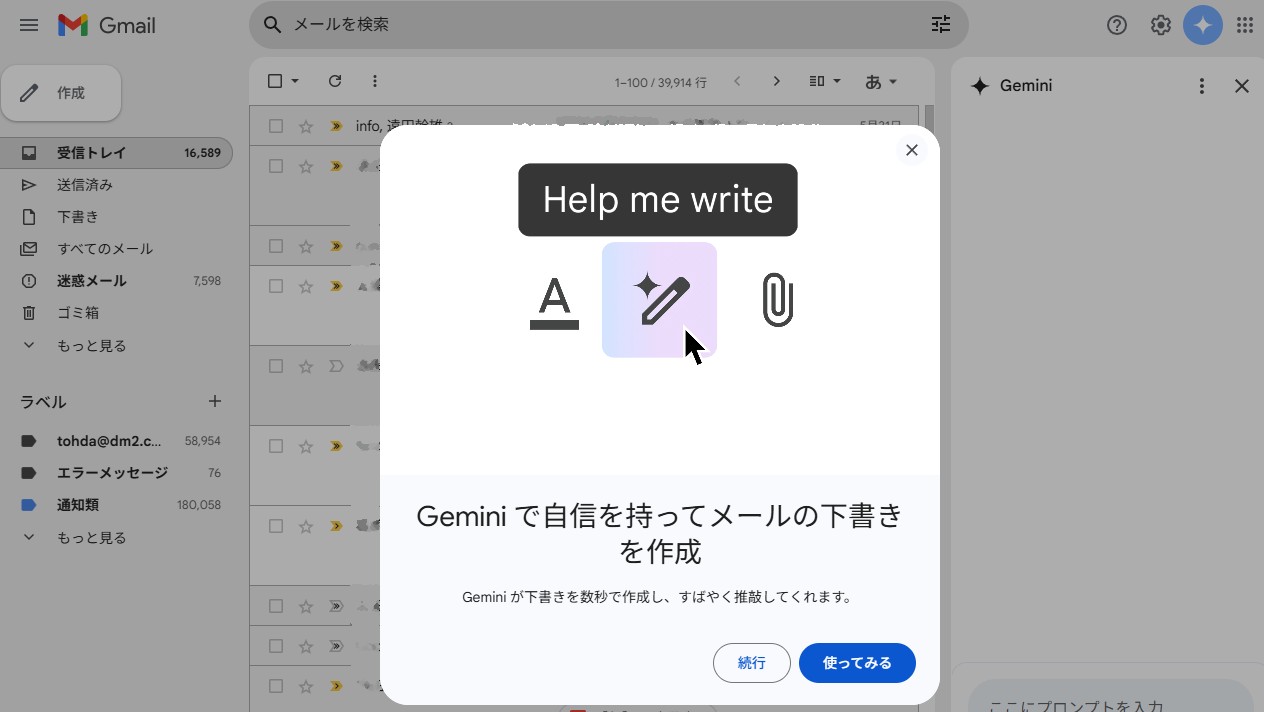The image size is (1264, 712).
Task: Expand the select-all checkbox dropdown arrow
Action: [295, 81]
